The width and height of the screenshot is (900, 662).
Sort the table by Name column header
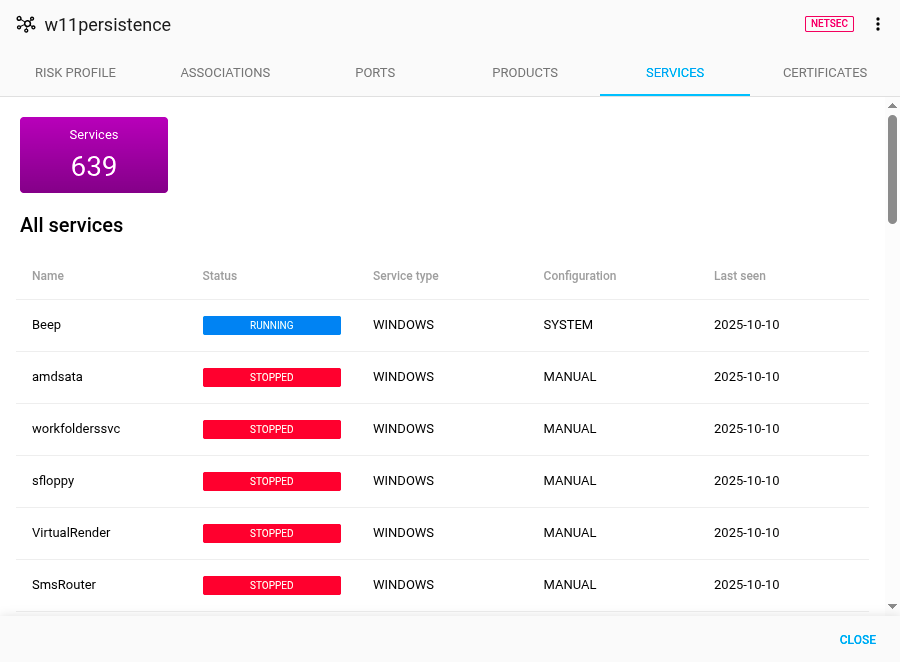coord(48,276)
